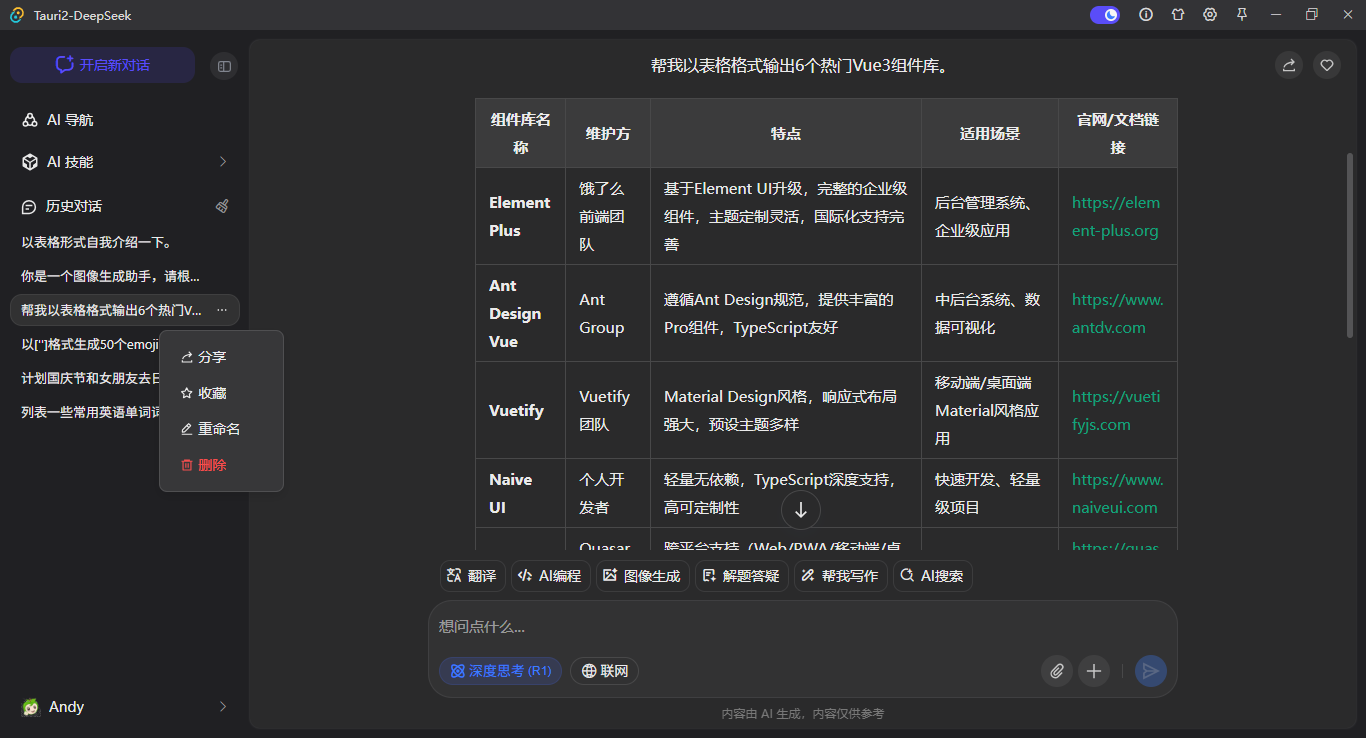
Task: Start a 开启新对话 new conversation
Action: (x=101, y=64)
